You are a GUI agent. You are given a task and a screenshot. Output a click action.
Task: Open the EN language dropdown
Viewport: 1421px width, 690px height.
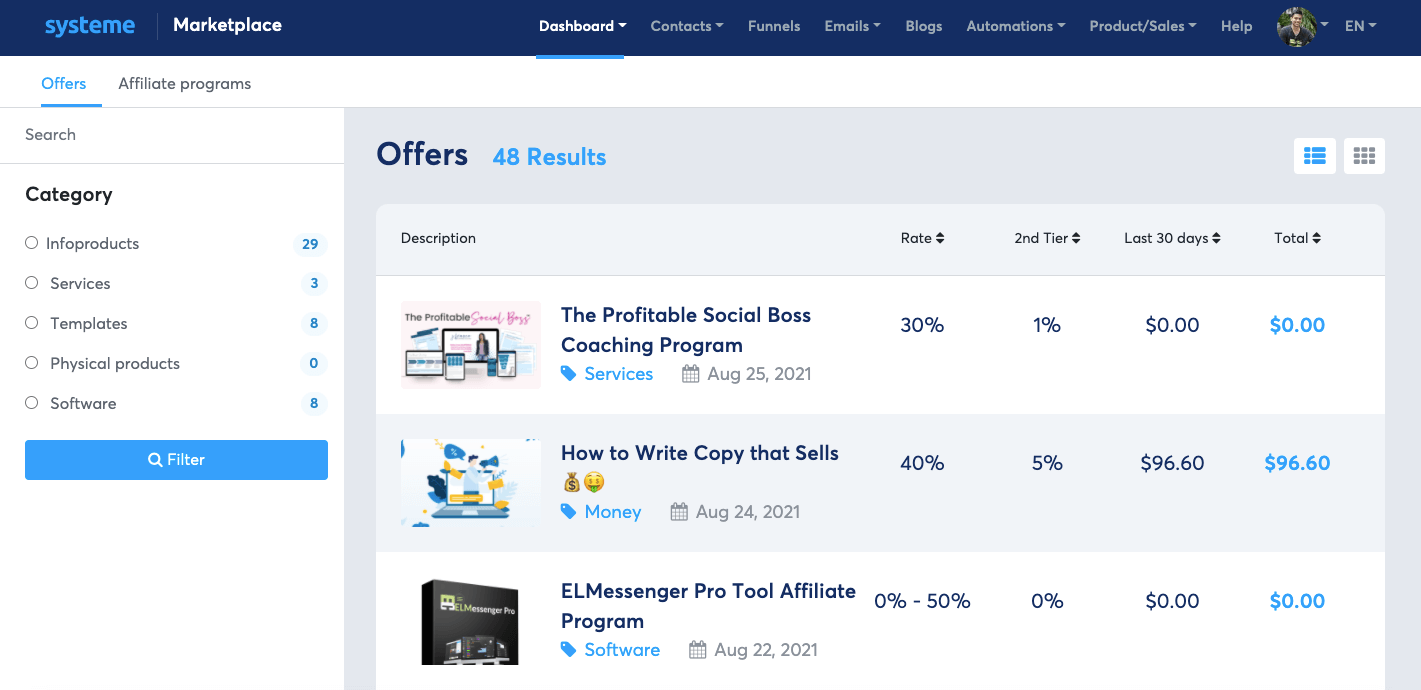tap(1360, 26)
